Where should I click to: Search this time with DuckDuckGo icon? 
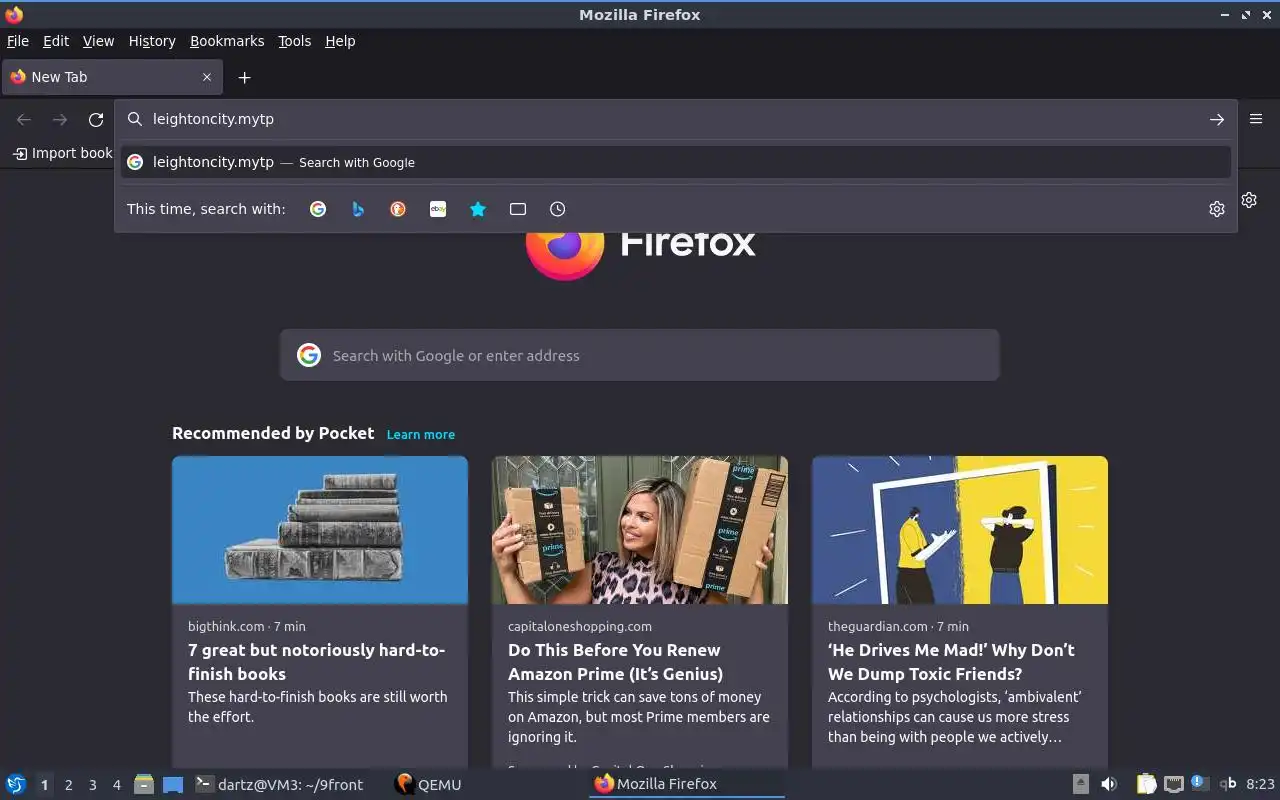tap(398, 209)
